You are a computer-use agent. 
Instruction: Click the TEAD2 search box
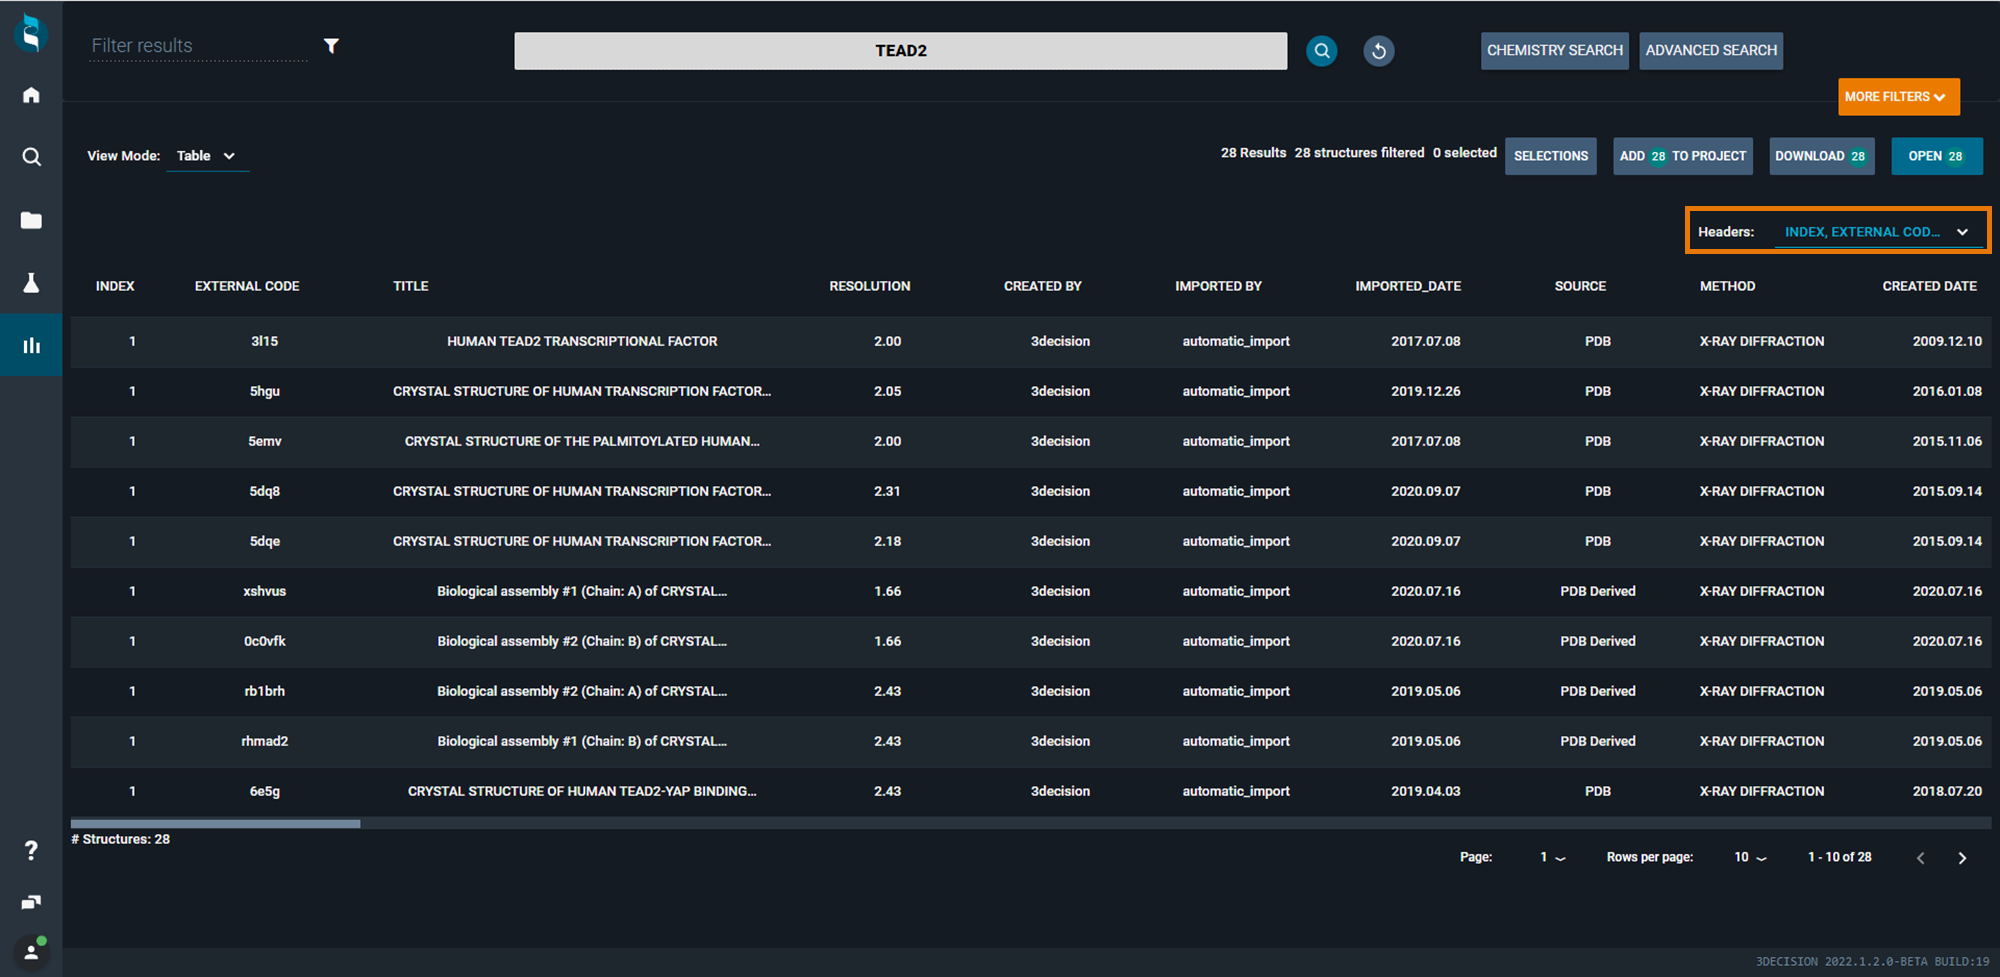point(900,51)
